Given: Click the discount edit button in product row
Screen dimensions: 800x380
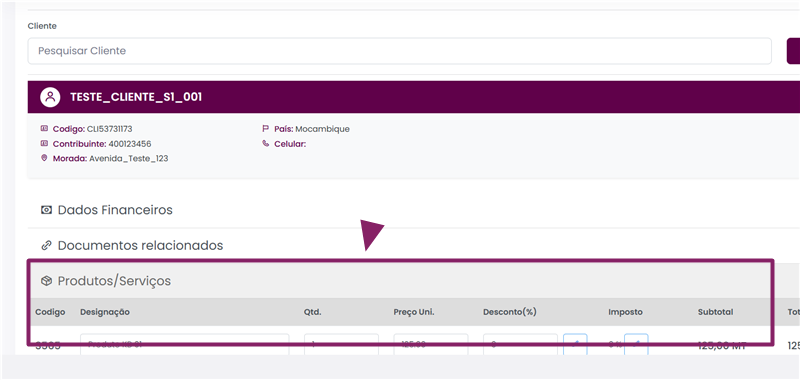Looking at the screenshot, I should (575, 344).
